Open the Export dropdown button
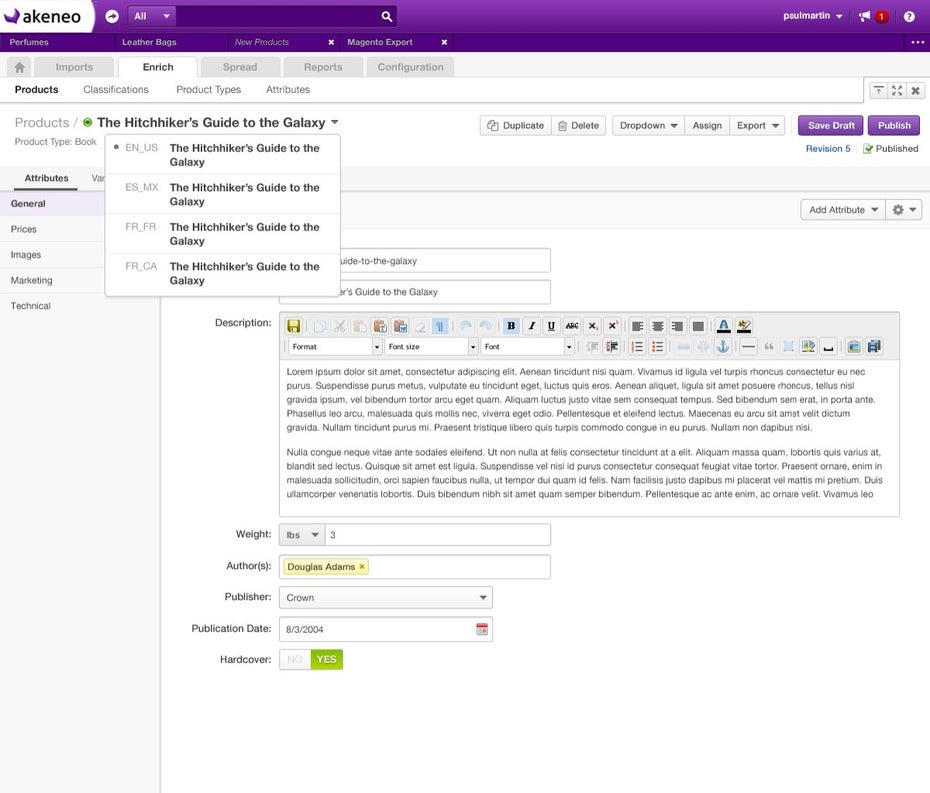Screen dimensions: 930x793 coord(757,126)
